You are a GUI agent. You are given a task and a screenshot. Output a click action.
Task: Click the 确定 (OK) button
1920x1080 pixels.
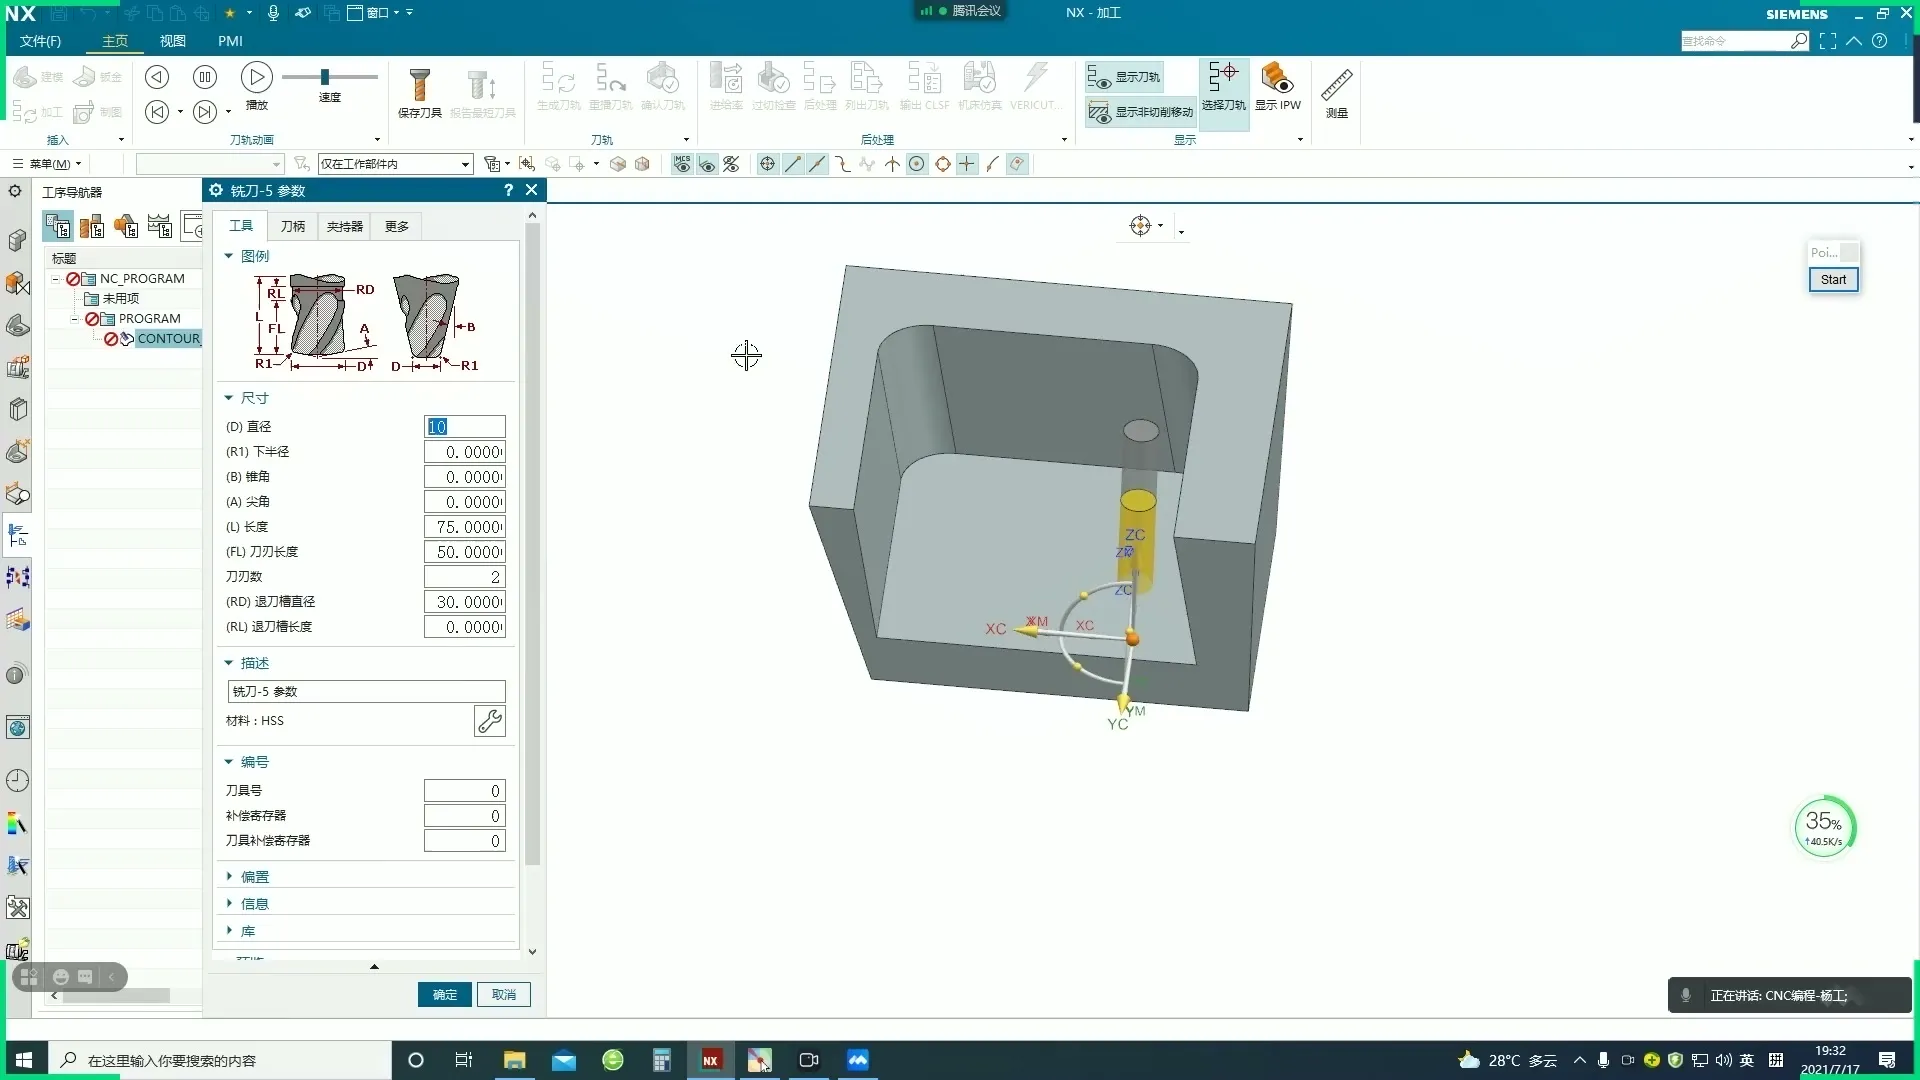coord(444,995)
